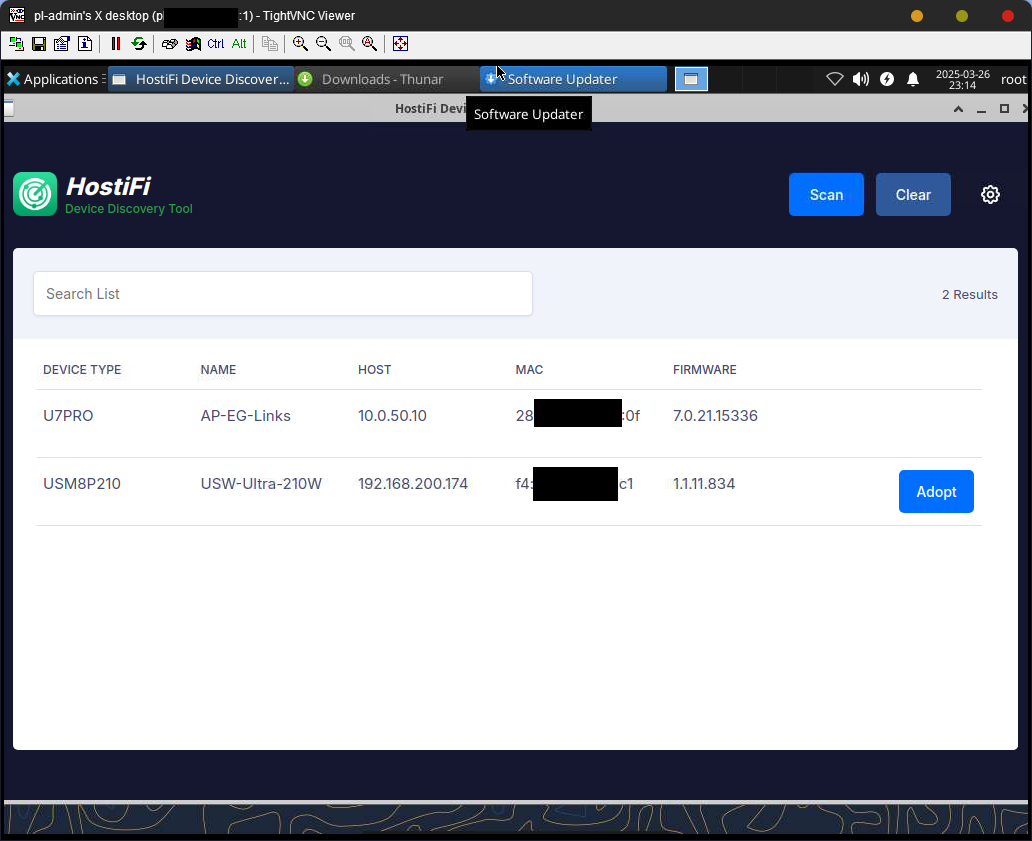Refresh the VNC screen
The width and height of the screenshot is (1032, 841).
click(x=138, y=44)
